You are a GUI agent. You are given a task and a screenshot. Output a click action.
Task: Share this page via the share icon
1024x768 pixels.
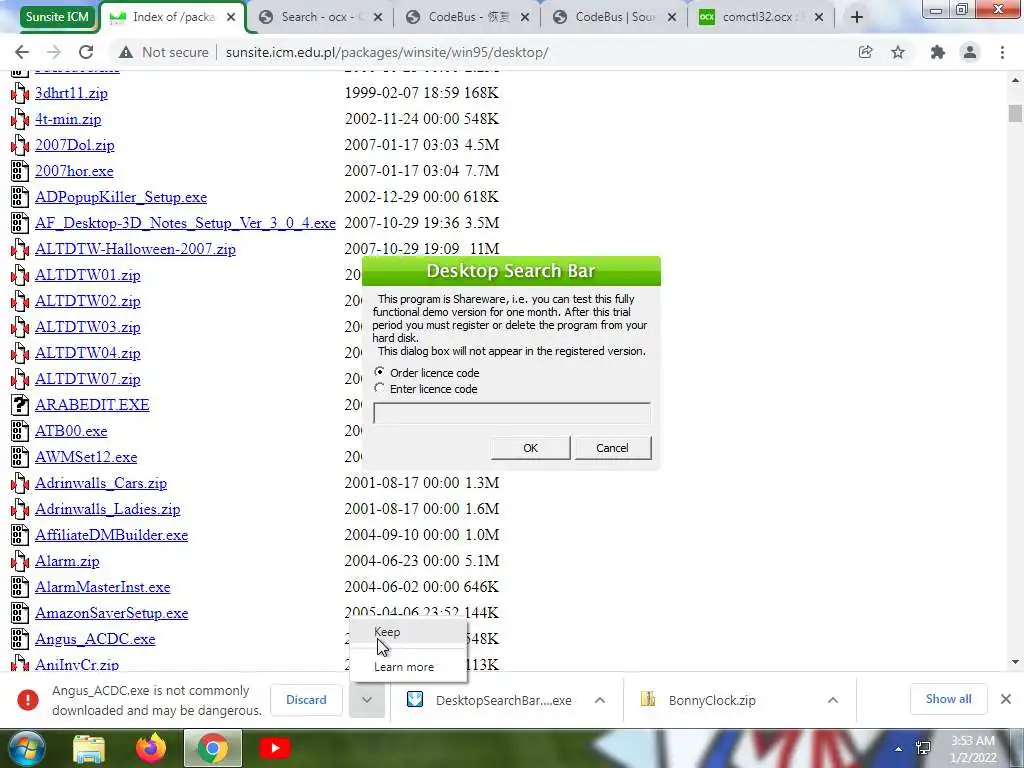(865, 52)
